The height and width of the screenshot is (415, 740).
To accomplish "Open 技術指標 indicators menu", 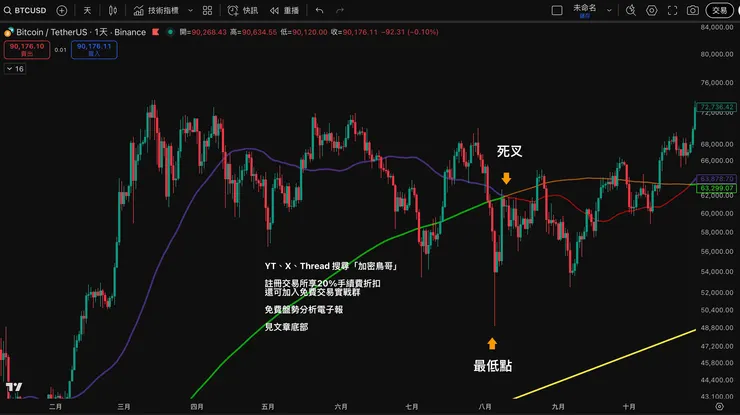I will (156, 10).
